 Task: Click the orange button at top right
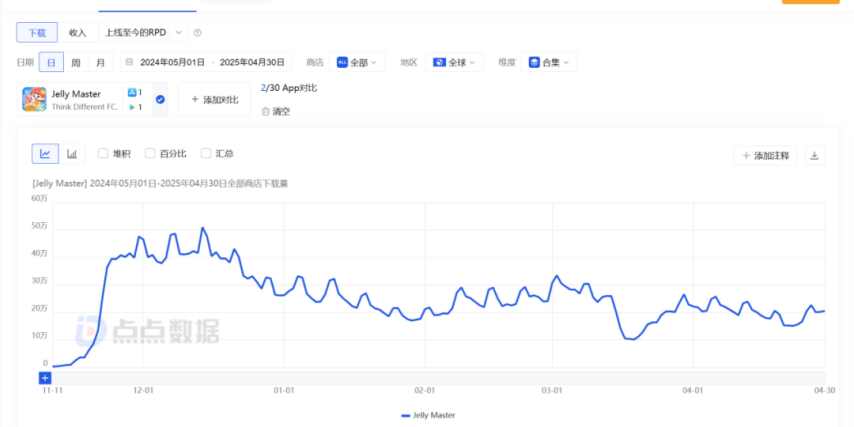[x=810, y=2]
